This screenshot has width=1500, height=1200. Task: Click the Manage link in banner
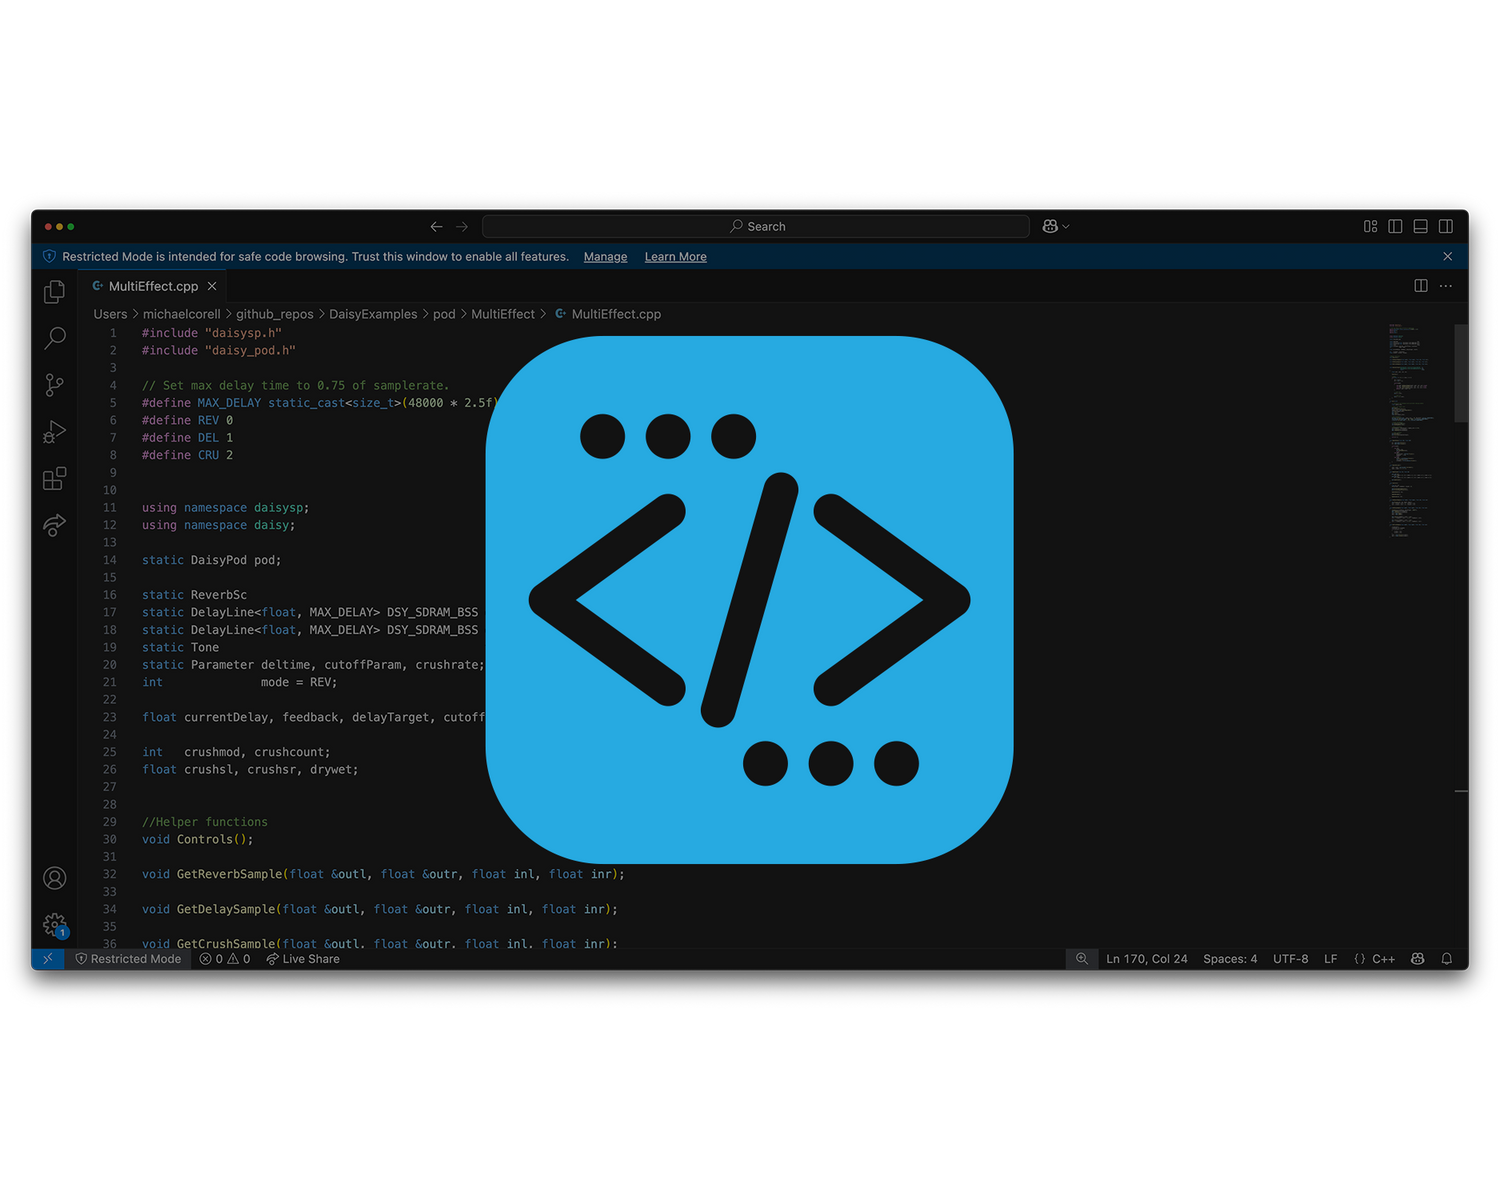pos(605,257)
